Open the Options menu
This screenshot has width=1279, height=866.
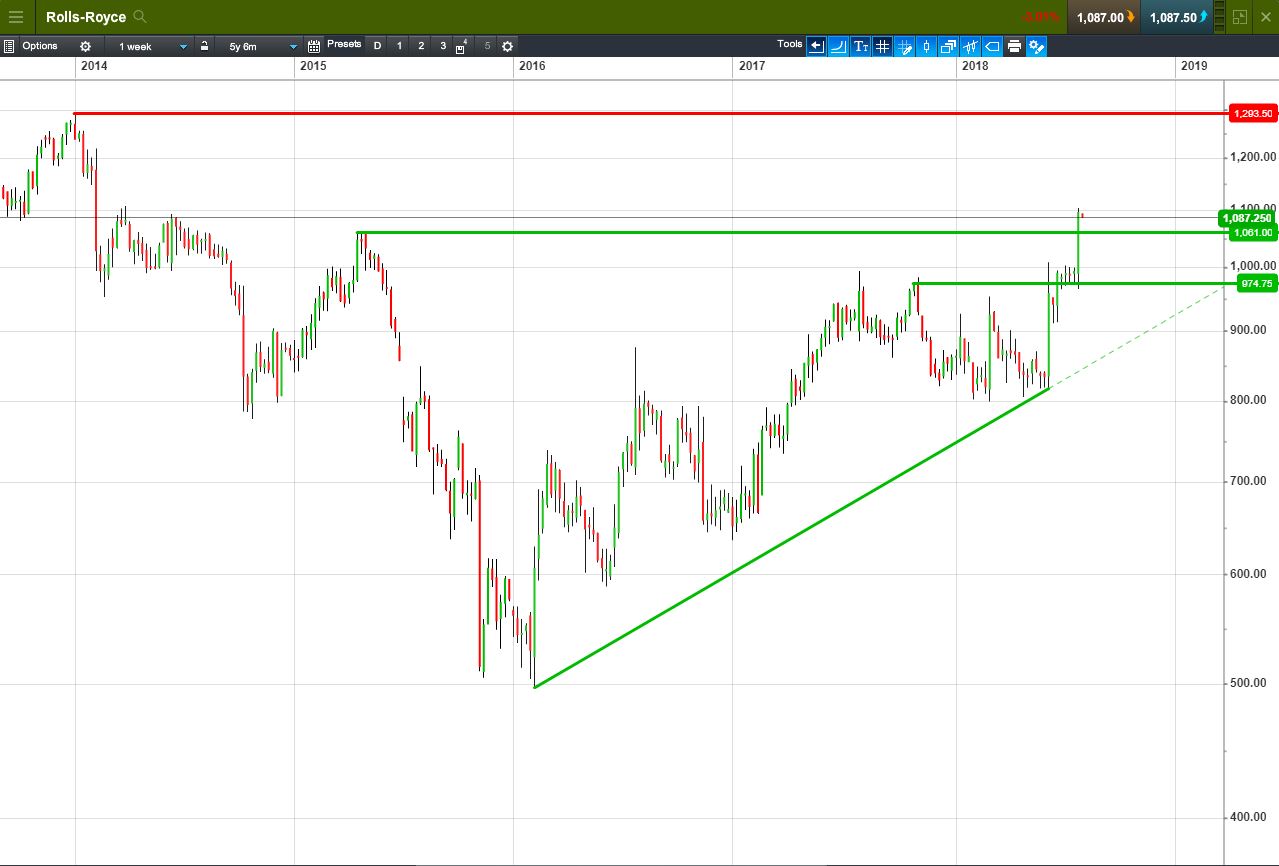40,46
